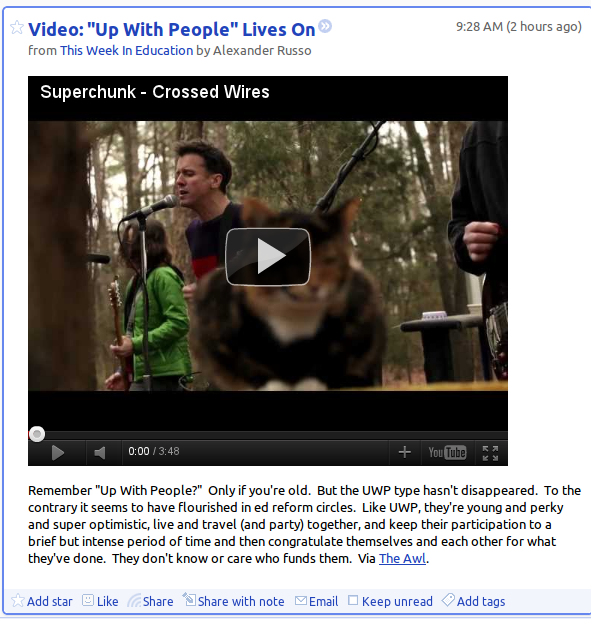Mute the video with speaker icon
This screenshot has height=619, width=591.
(x=100, y=452)
